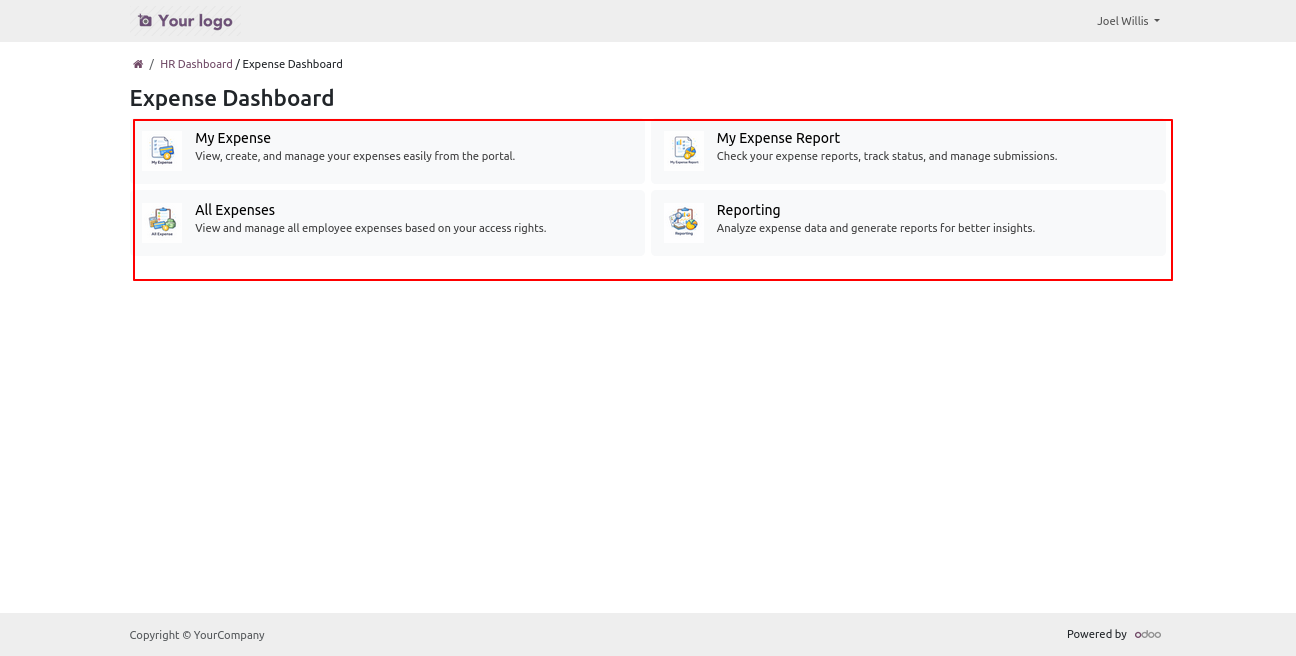Click the 'Your logo' text in header
The width and height of the screenshot is (1296, 656).
click(195, 21)
